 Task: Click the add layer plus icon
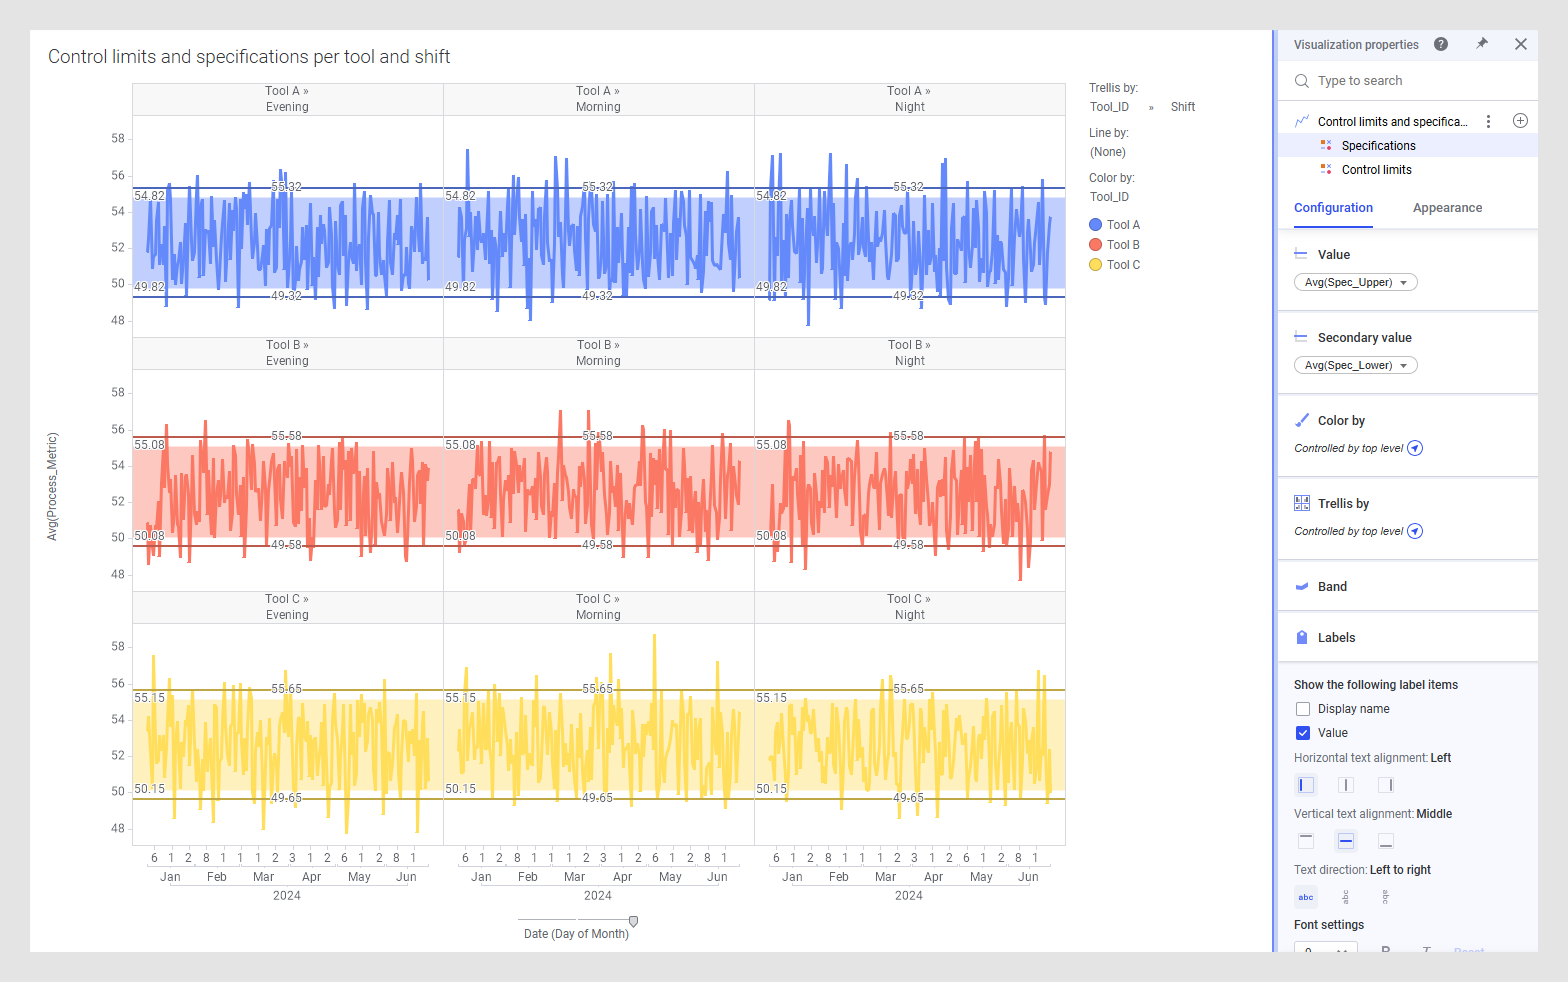pyautogui.click(x=1520, y=121)
